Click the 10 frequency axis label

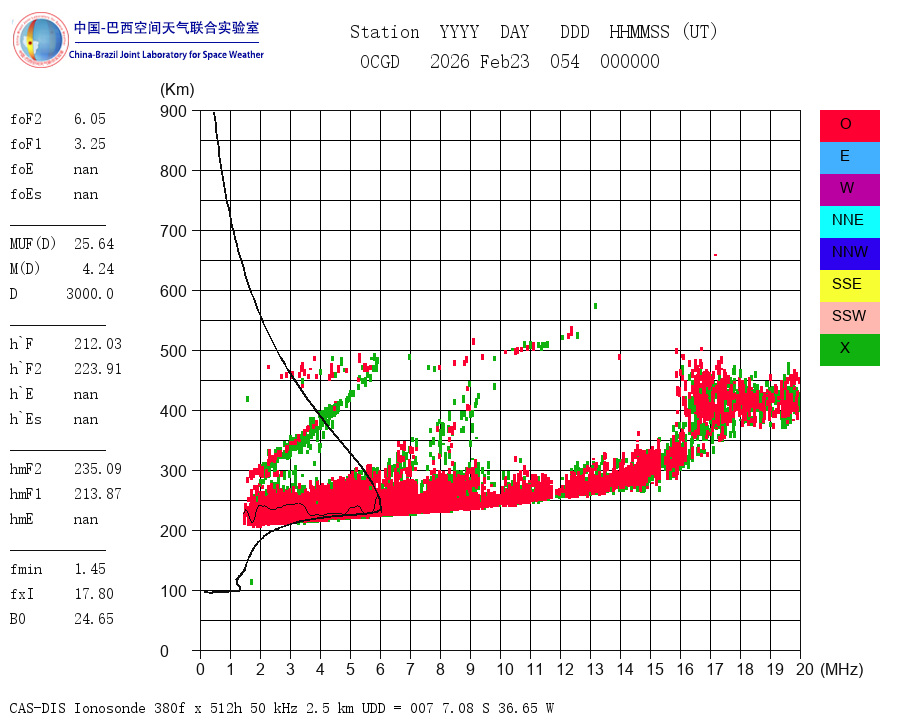[505, 669]
